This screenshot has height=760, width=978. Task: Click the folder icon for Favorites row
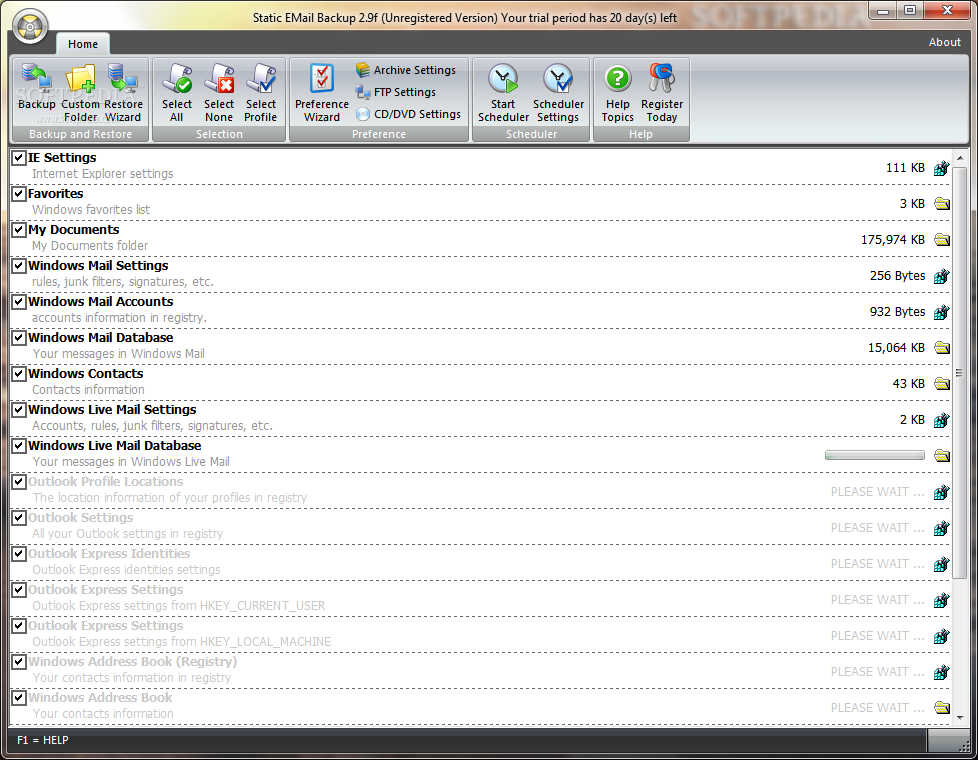(942, 204)
